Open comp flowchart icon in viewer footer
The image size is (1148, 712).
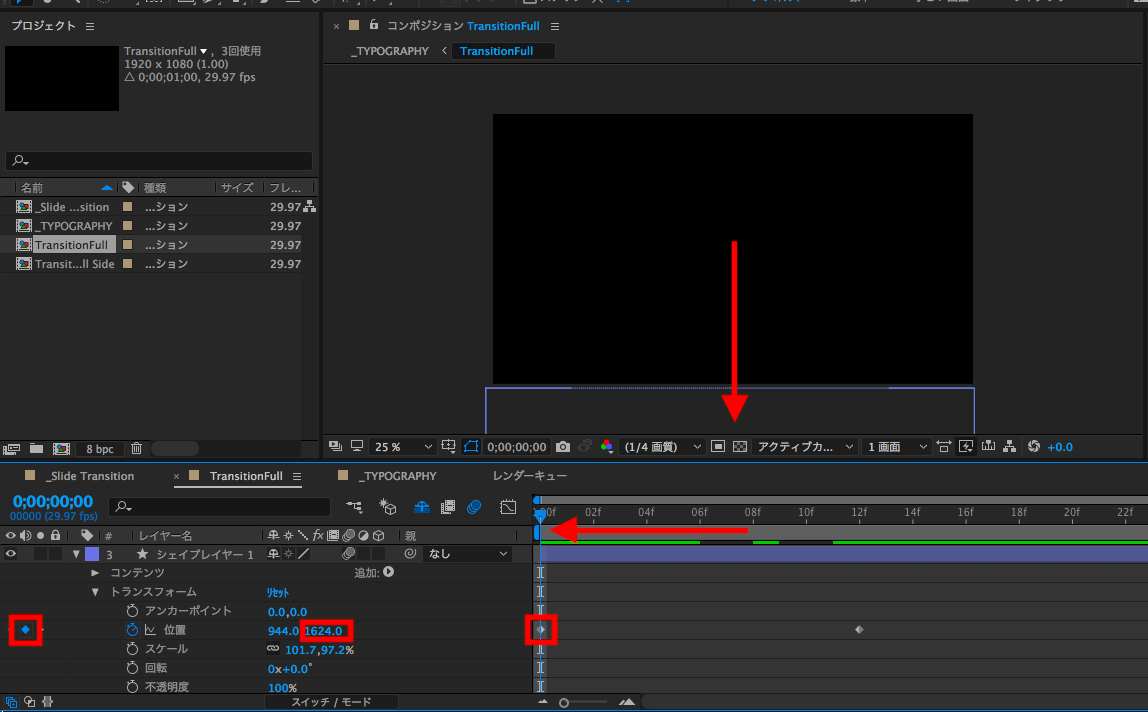pos(1010,446)
